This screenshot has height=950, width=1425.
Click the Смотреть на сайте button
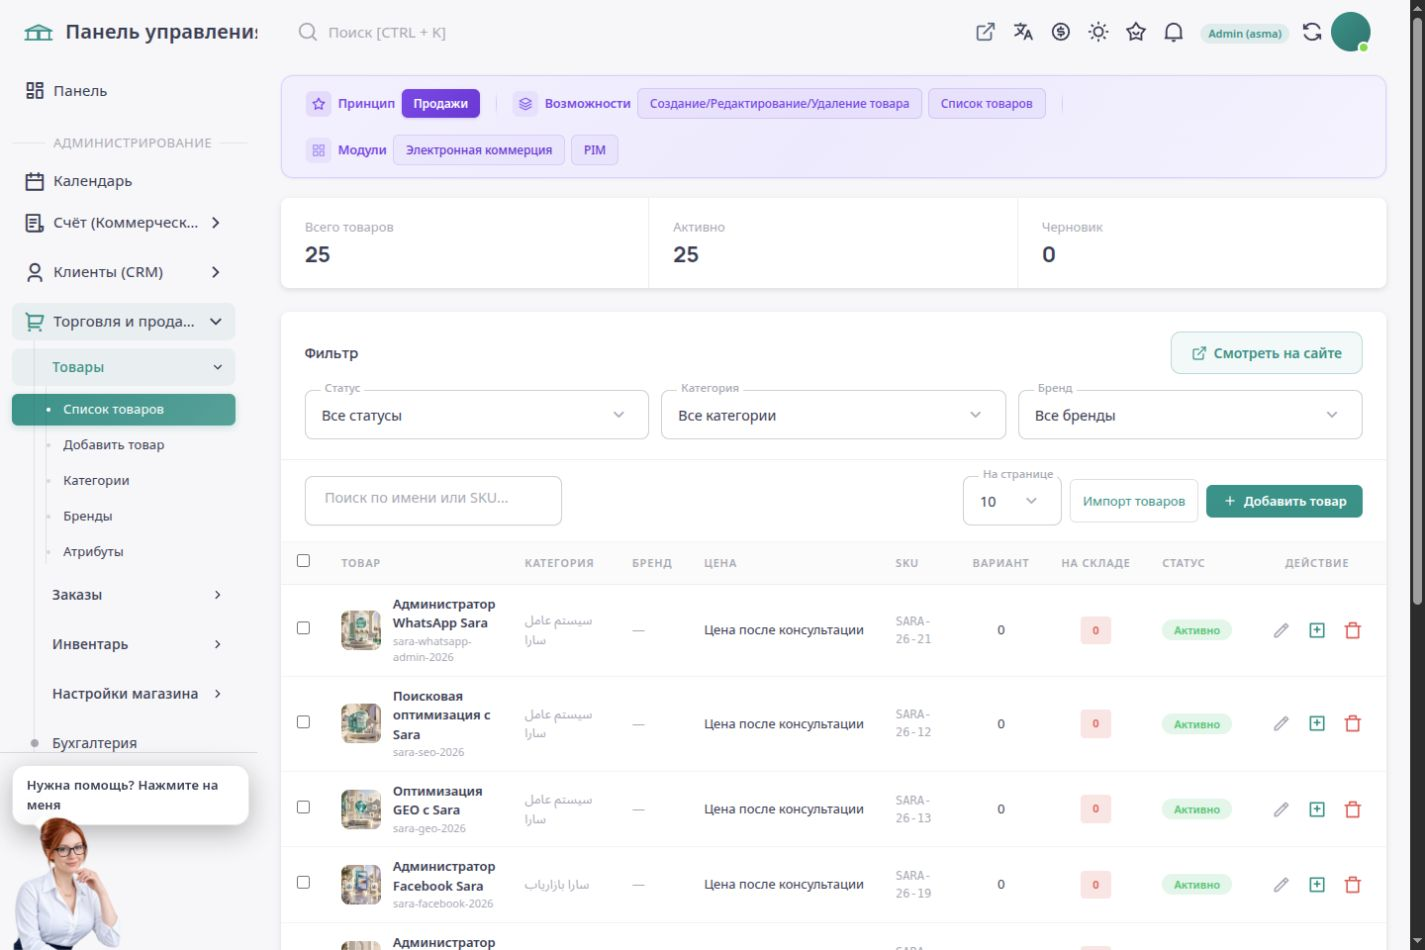(1266, 353)
